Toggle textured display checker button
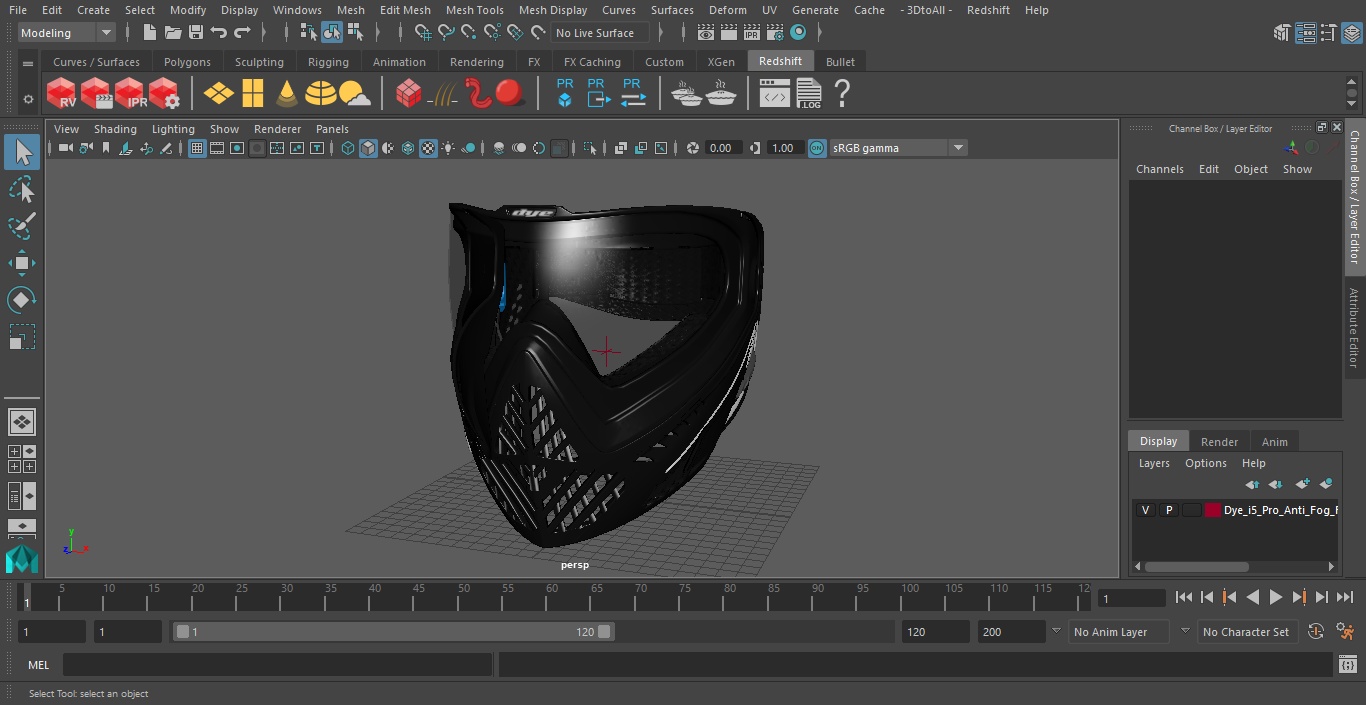 point(428,148)
